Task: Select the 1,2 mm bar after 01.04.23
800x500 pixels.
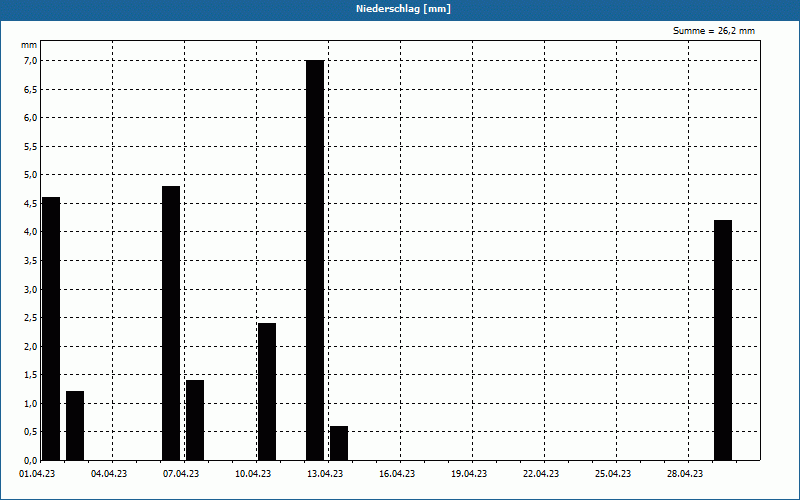Action: pos(75,426)
